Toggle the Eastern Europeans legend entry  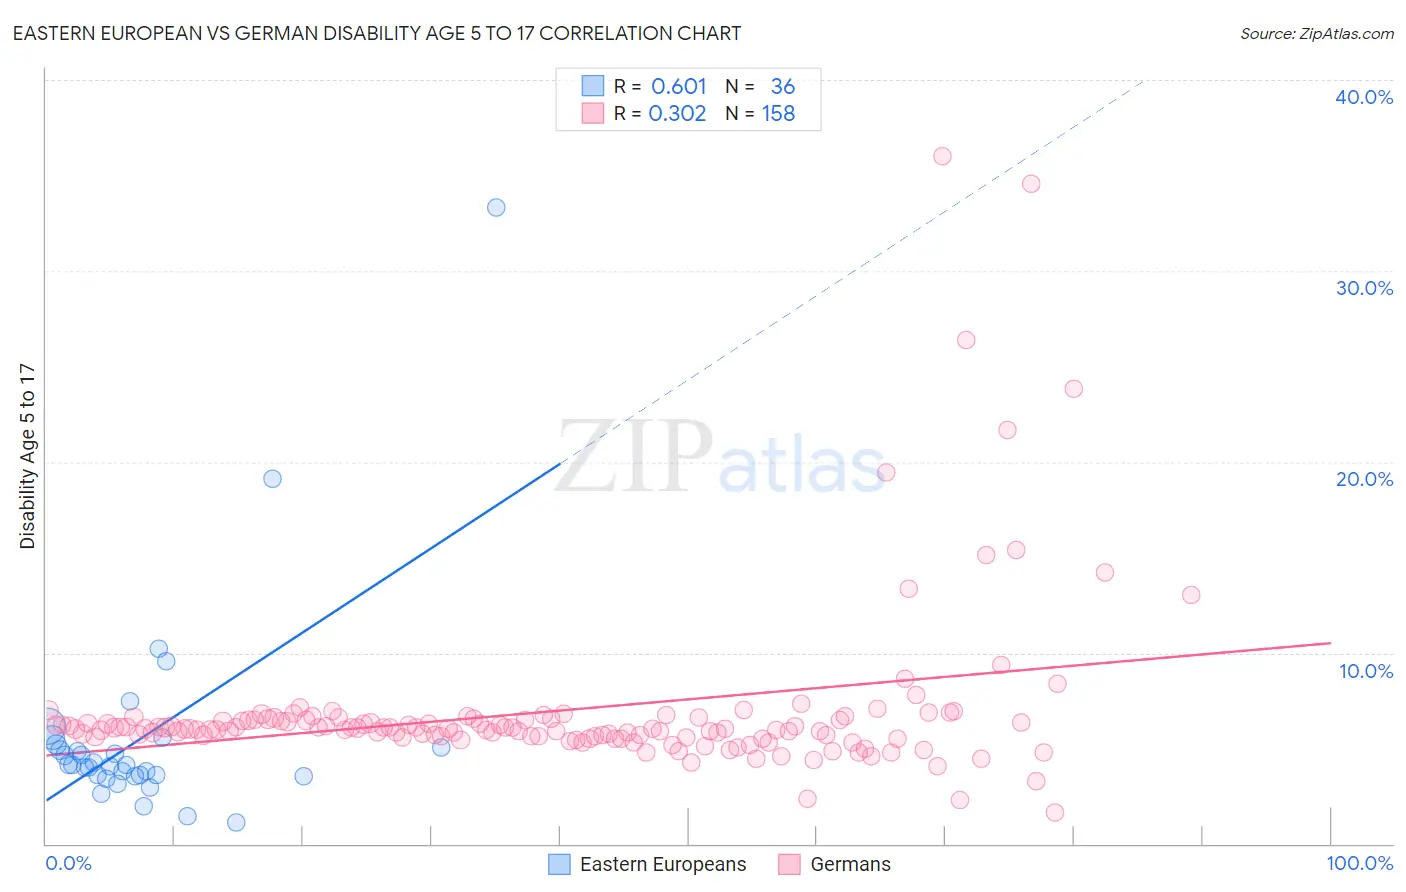[648, 864]
